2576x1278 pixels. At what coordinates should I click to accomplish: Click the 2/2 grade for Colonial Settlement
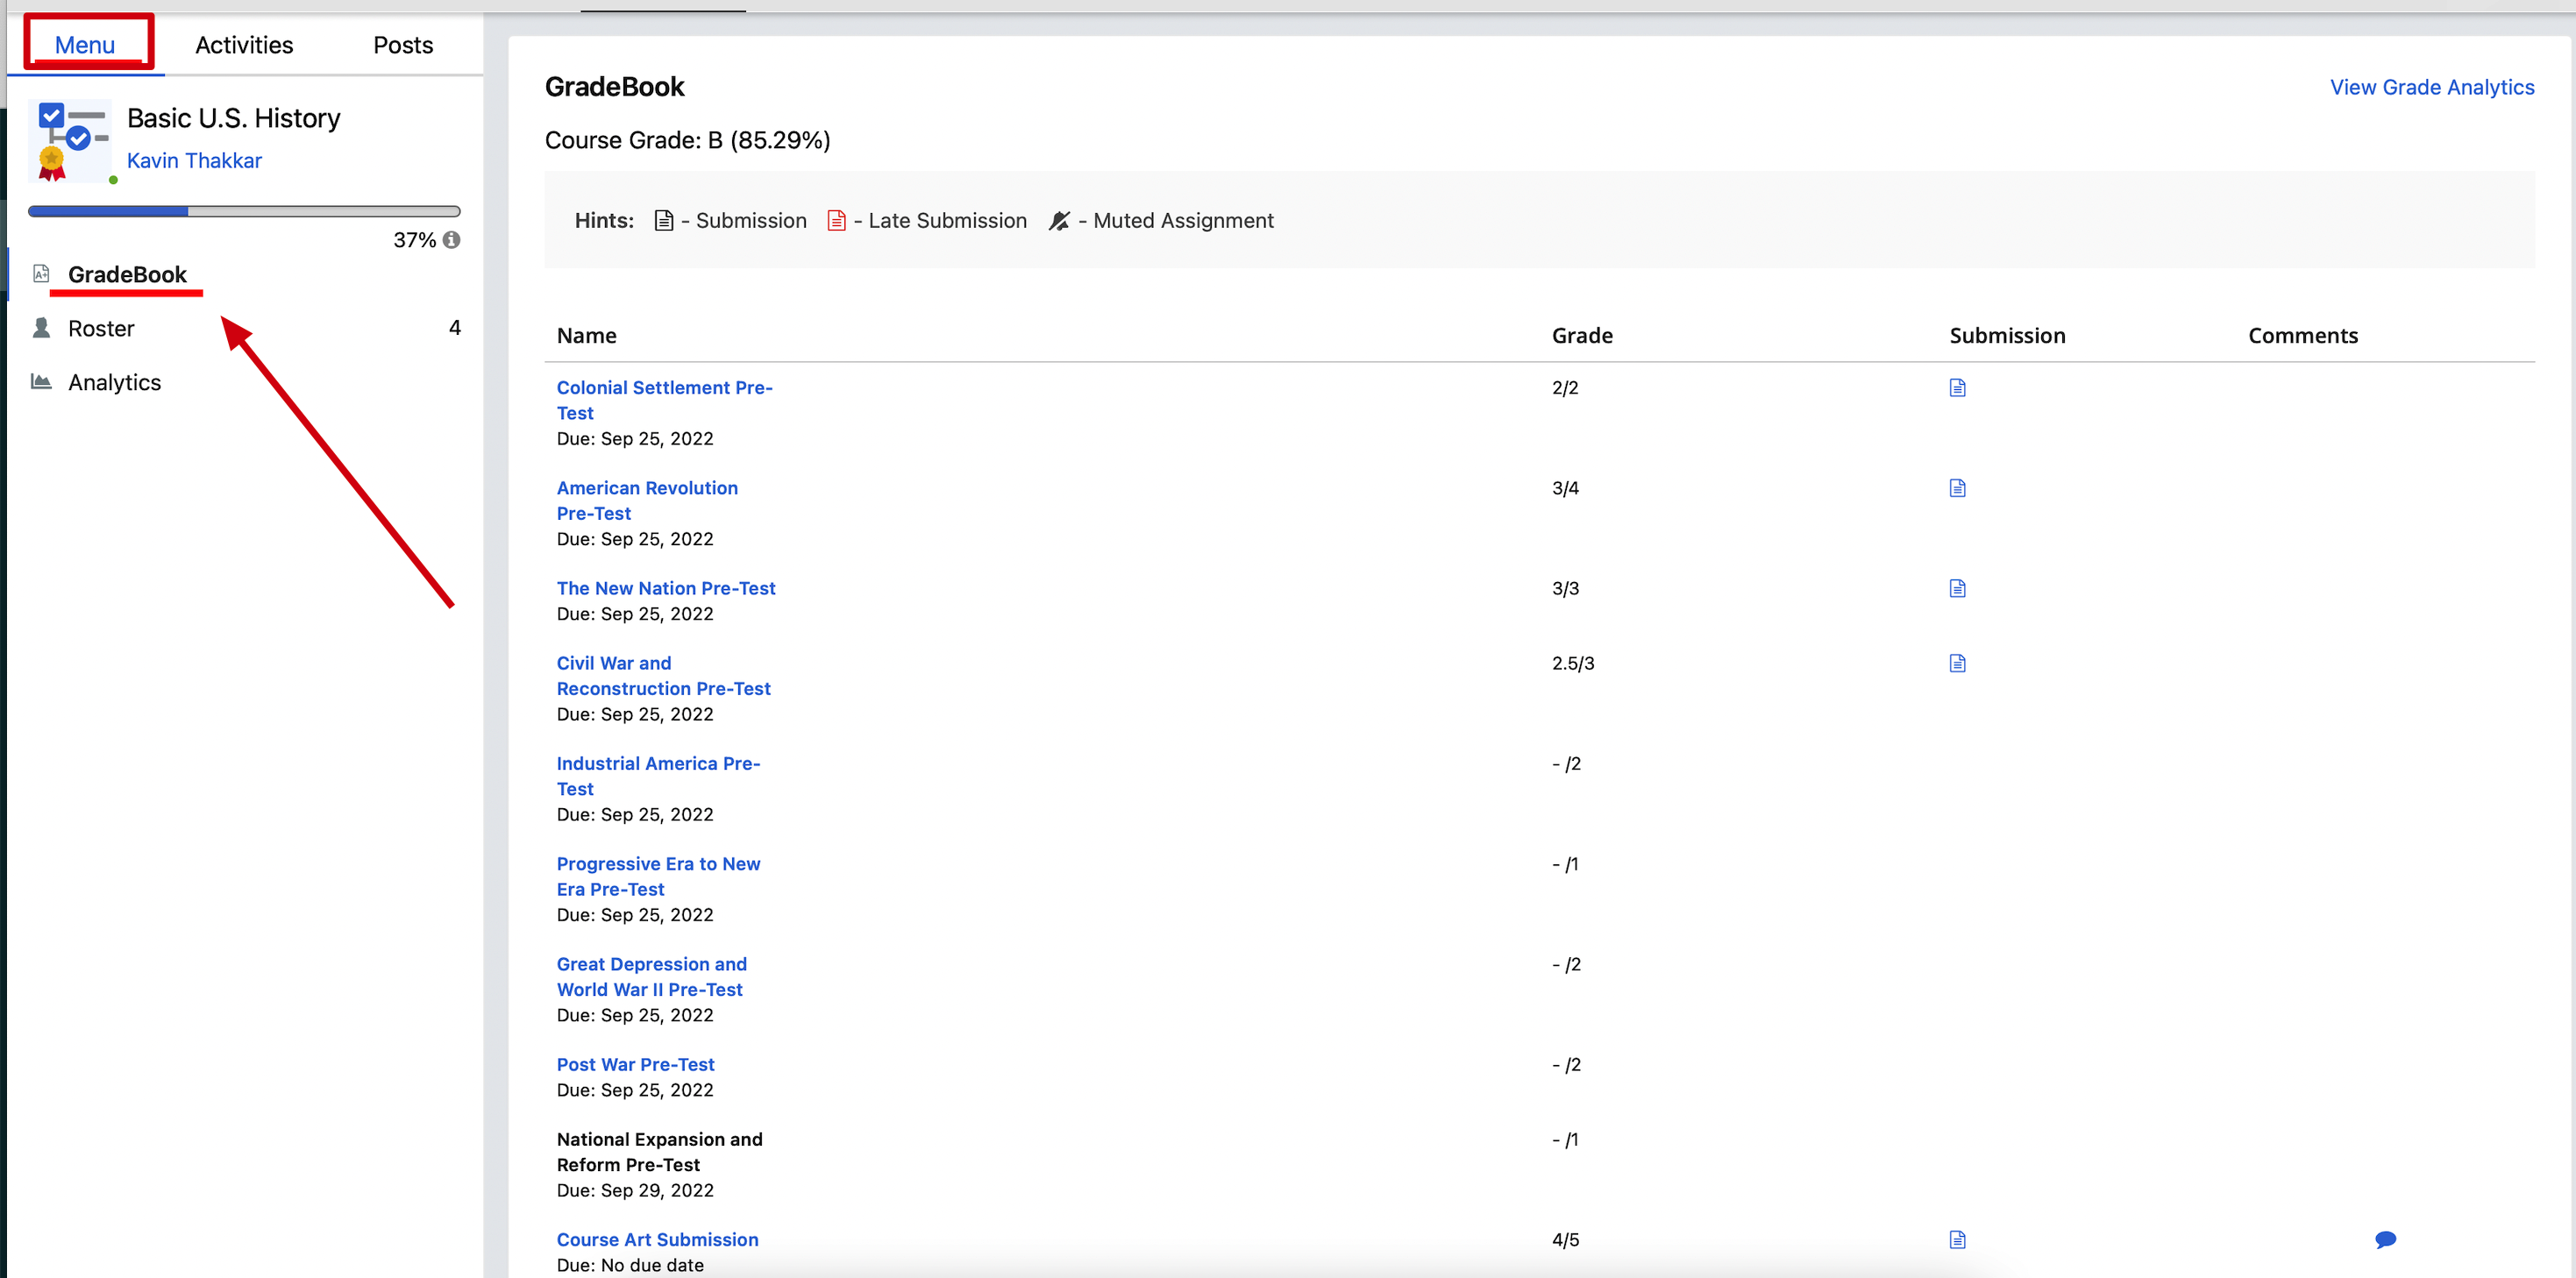pyautogui.click(x=1565, y=388)
